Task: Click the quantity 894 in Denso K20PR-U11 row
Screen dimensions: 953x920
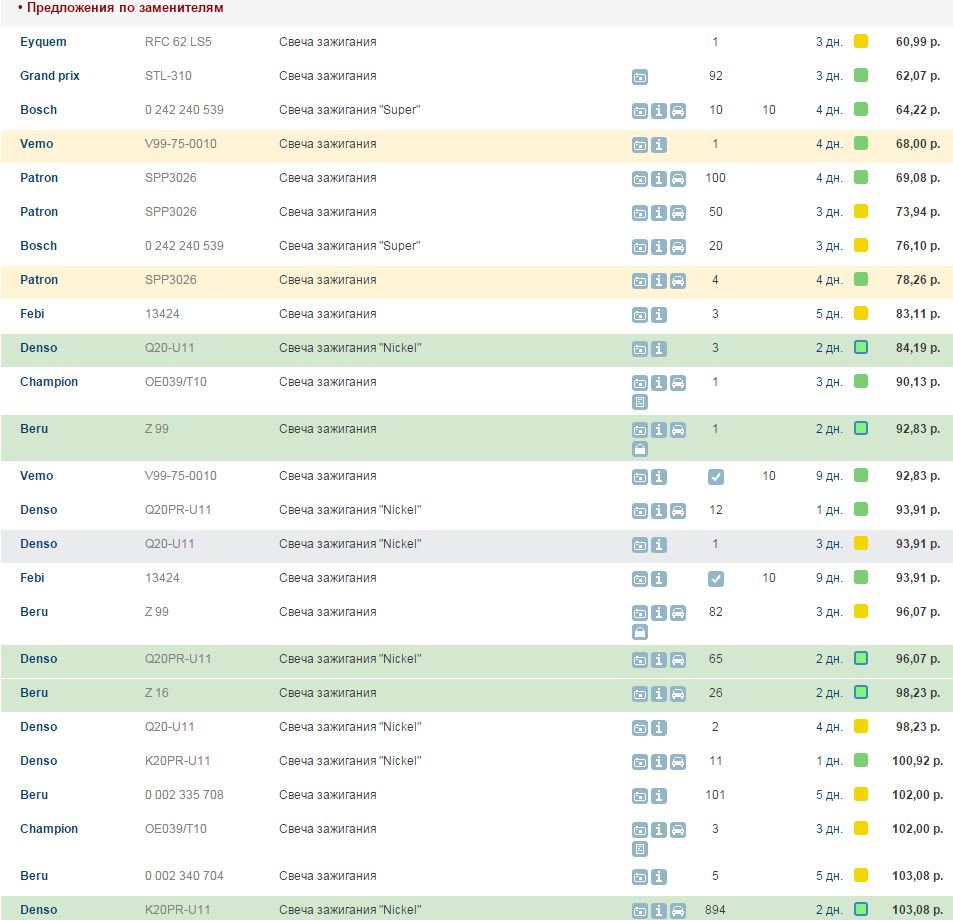Action: point(715,910)
